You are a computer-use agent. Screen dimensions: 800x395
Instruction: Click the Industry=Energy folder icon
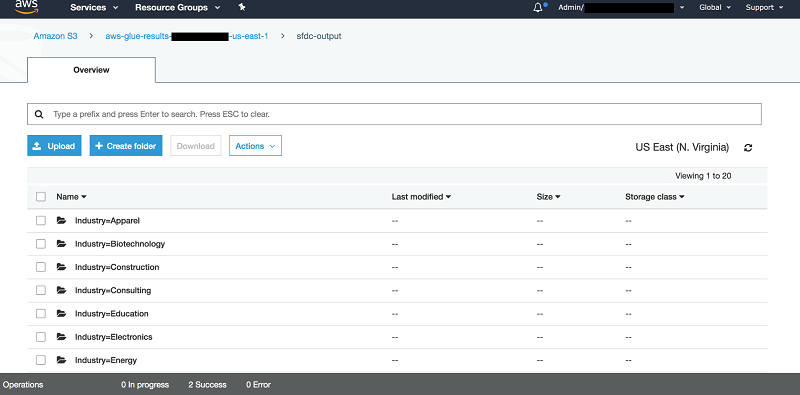pyautogui.click(x=62, y=360)
